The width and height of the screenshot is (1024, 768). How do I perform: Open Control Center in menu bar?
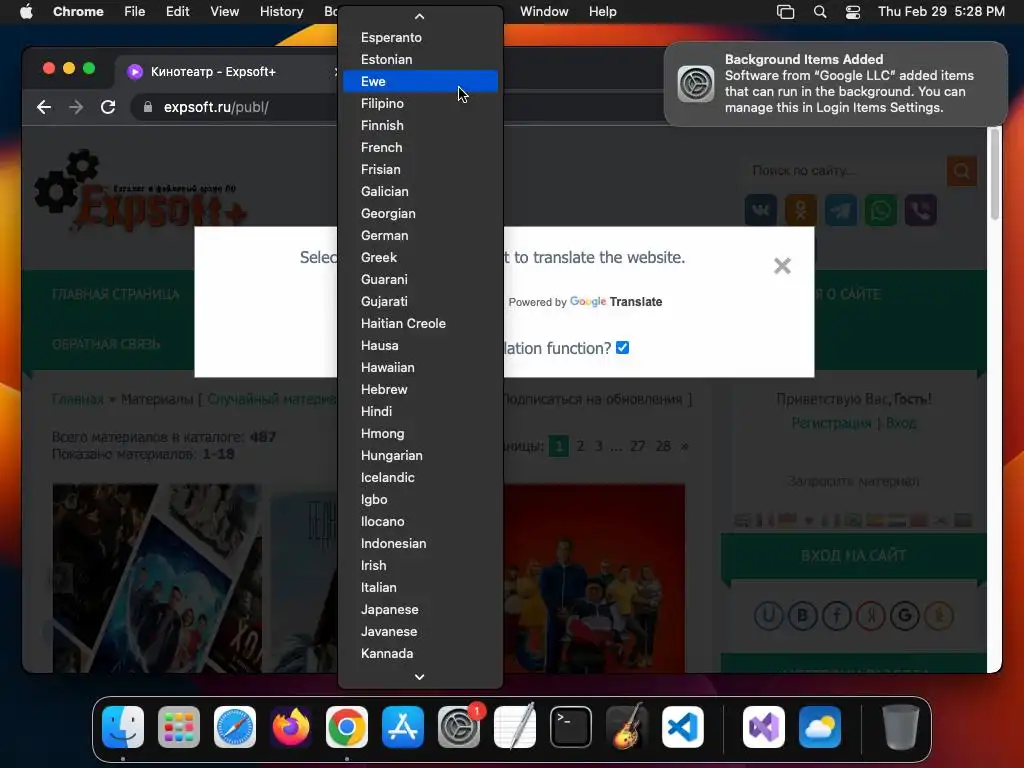(x=852, y=12)
